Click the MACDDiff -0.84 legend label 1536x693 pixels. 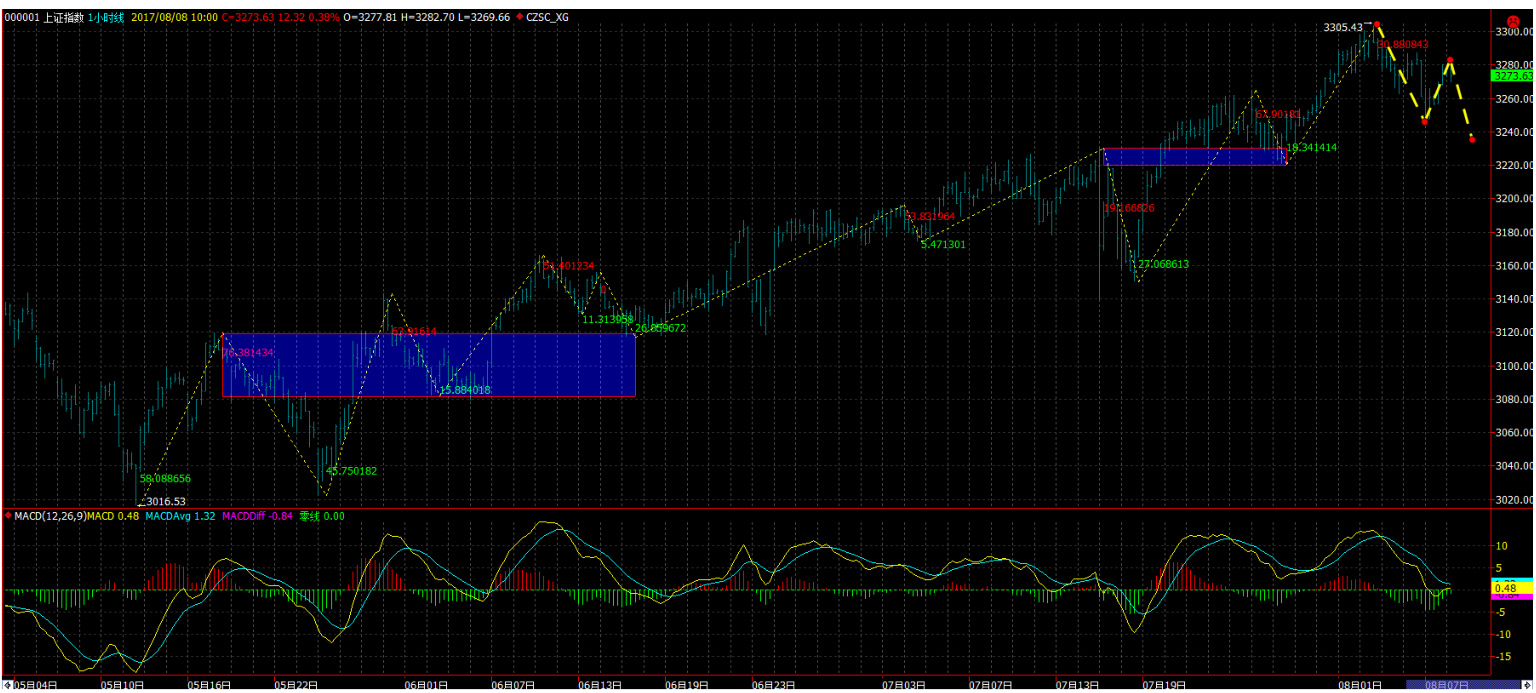pyautogui.click(x=257, y=516)
